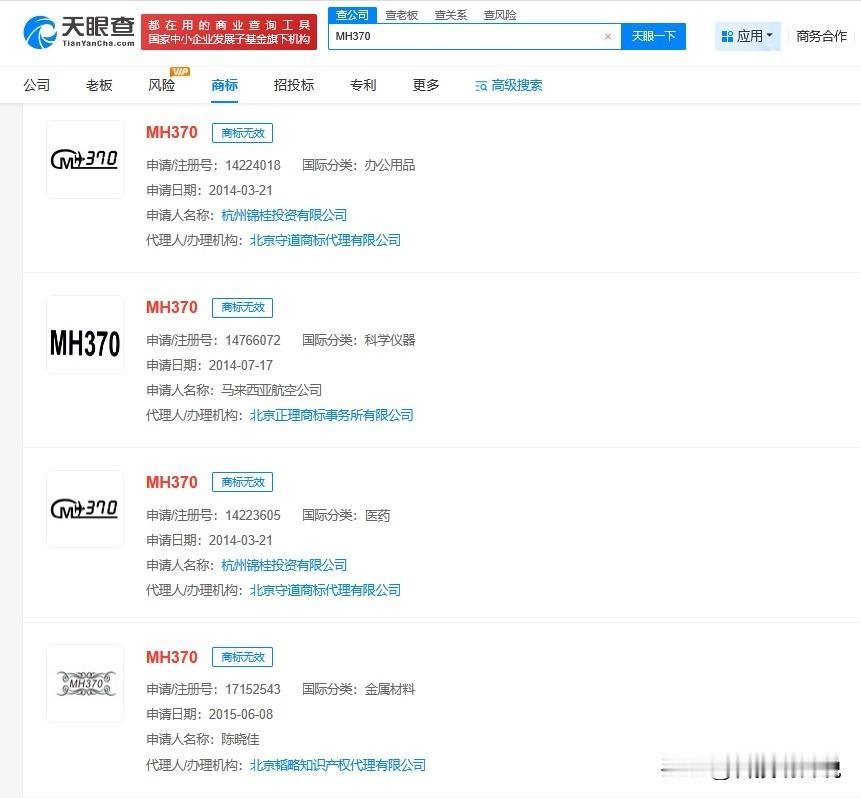Switch to the 商标 results tab
This screenshot has height=798, width=861.
click(x=225, y=85)
